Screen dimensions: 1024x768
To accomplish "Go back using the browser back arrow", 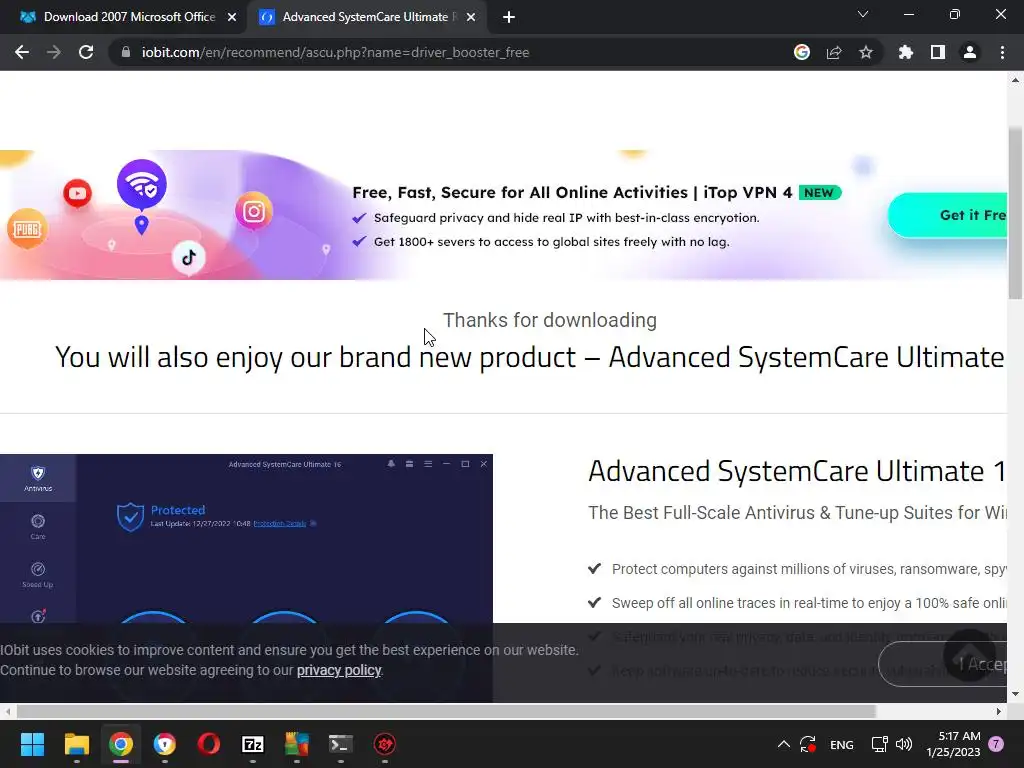I will (22, 52).
